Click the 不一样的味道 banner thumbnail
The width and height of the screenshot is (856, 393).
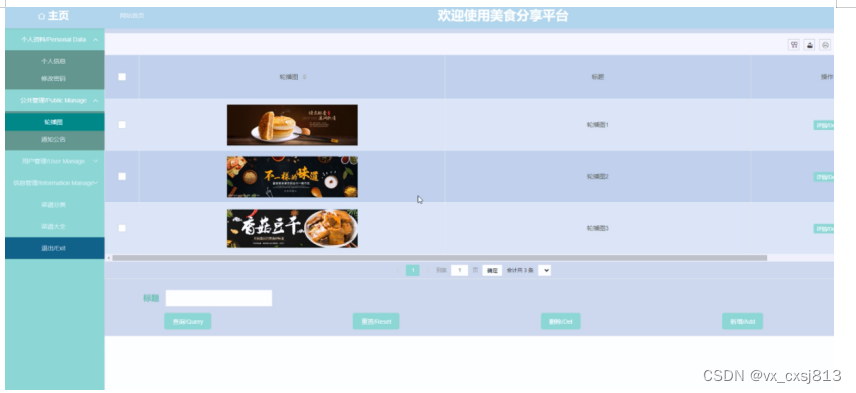coord(292,177)
